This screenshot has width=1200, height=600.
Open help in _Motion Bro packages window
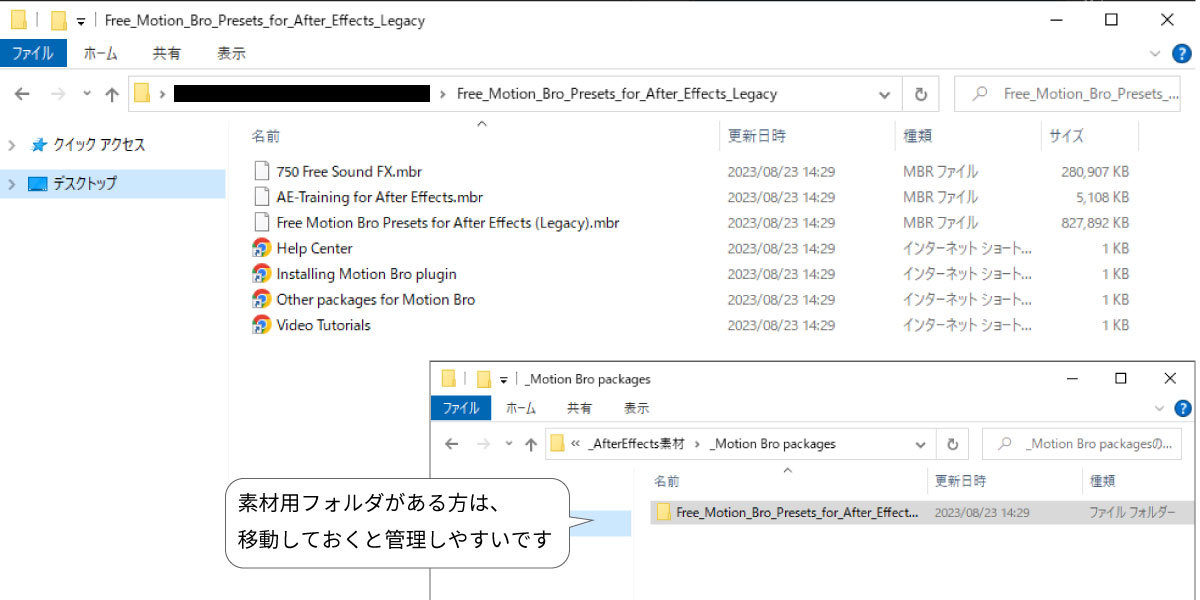click(1183, 408)
